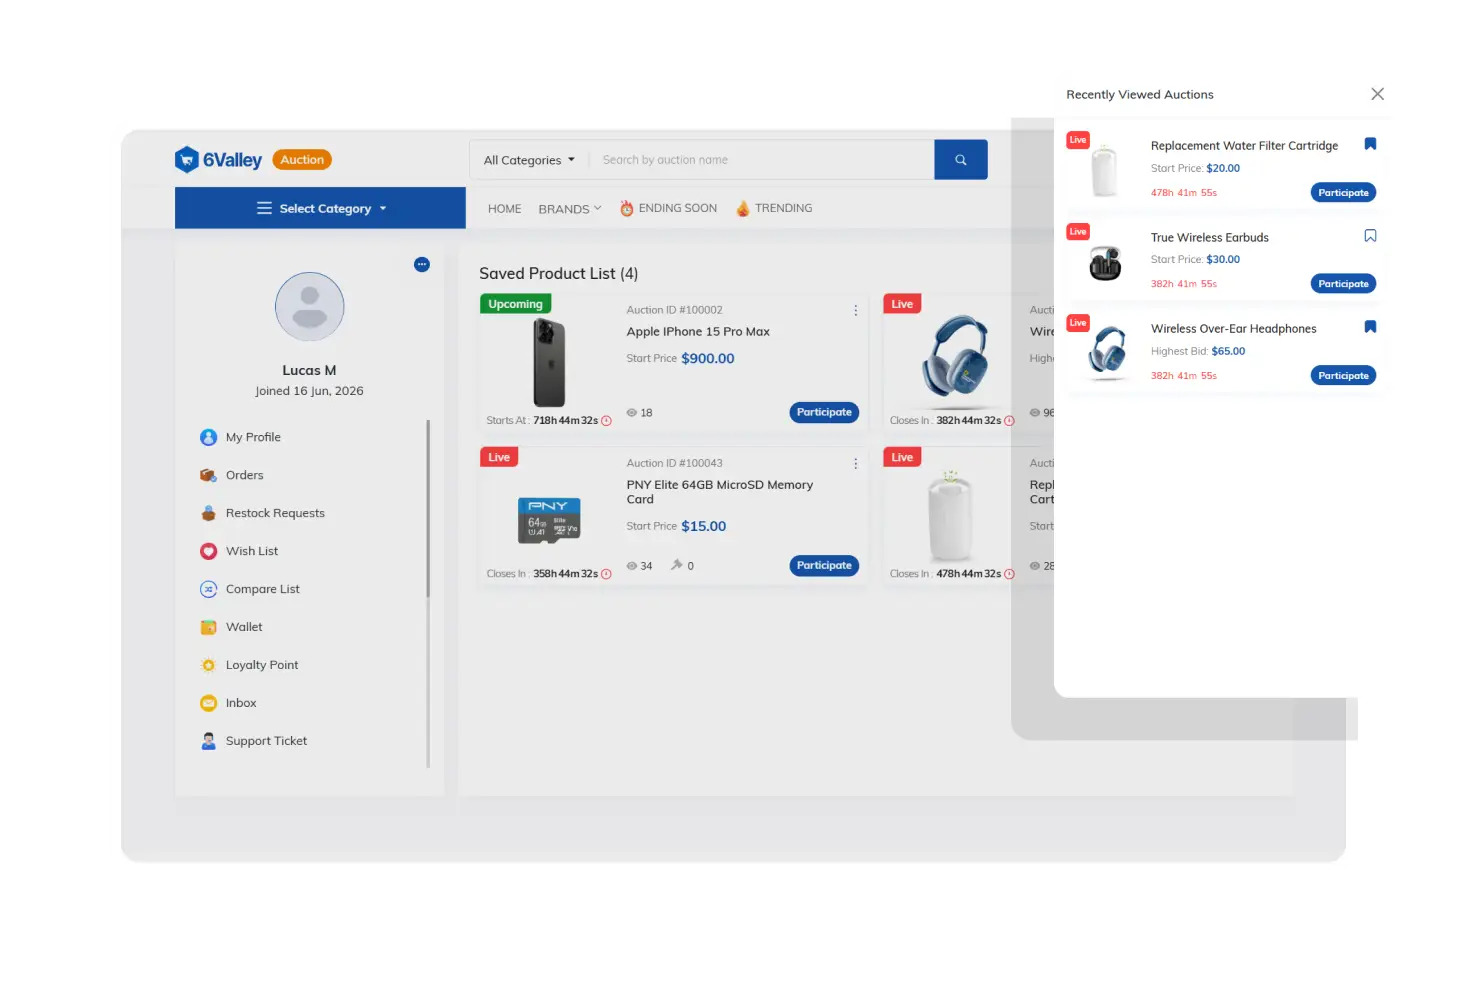The width and height of the screenshot is (1467, 992).
Task: Open the All Categories dropdown
Action: [529, 160]
